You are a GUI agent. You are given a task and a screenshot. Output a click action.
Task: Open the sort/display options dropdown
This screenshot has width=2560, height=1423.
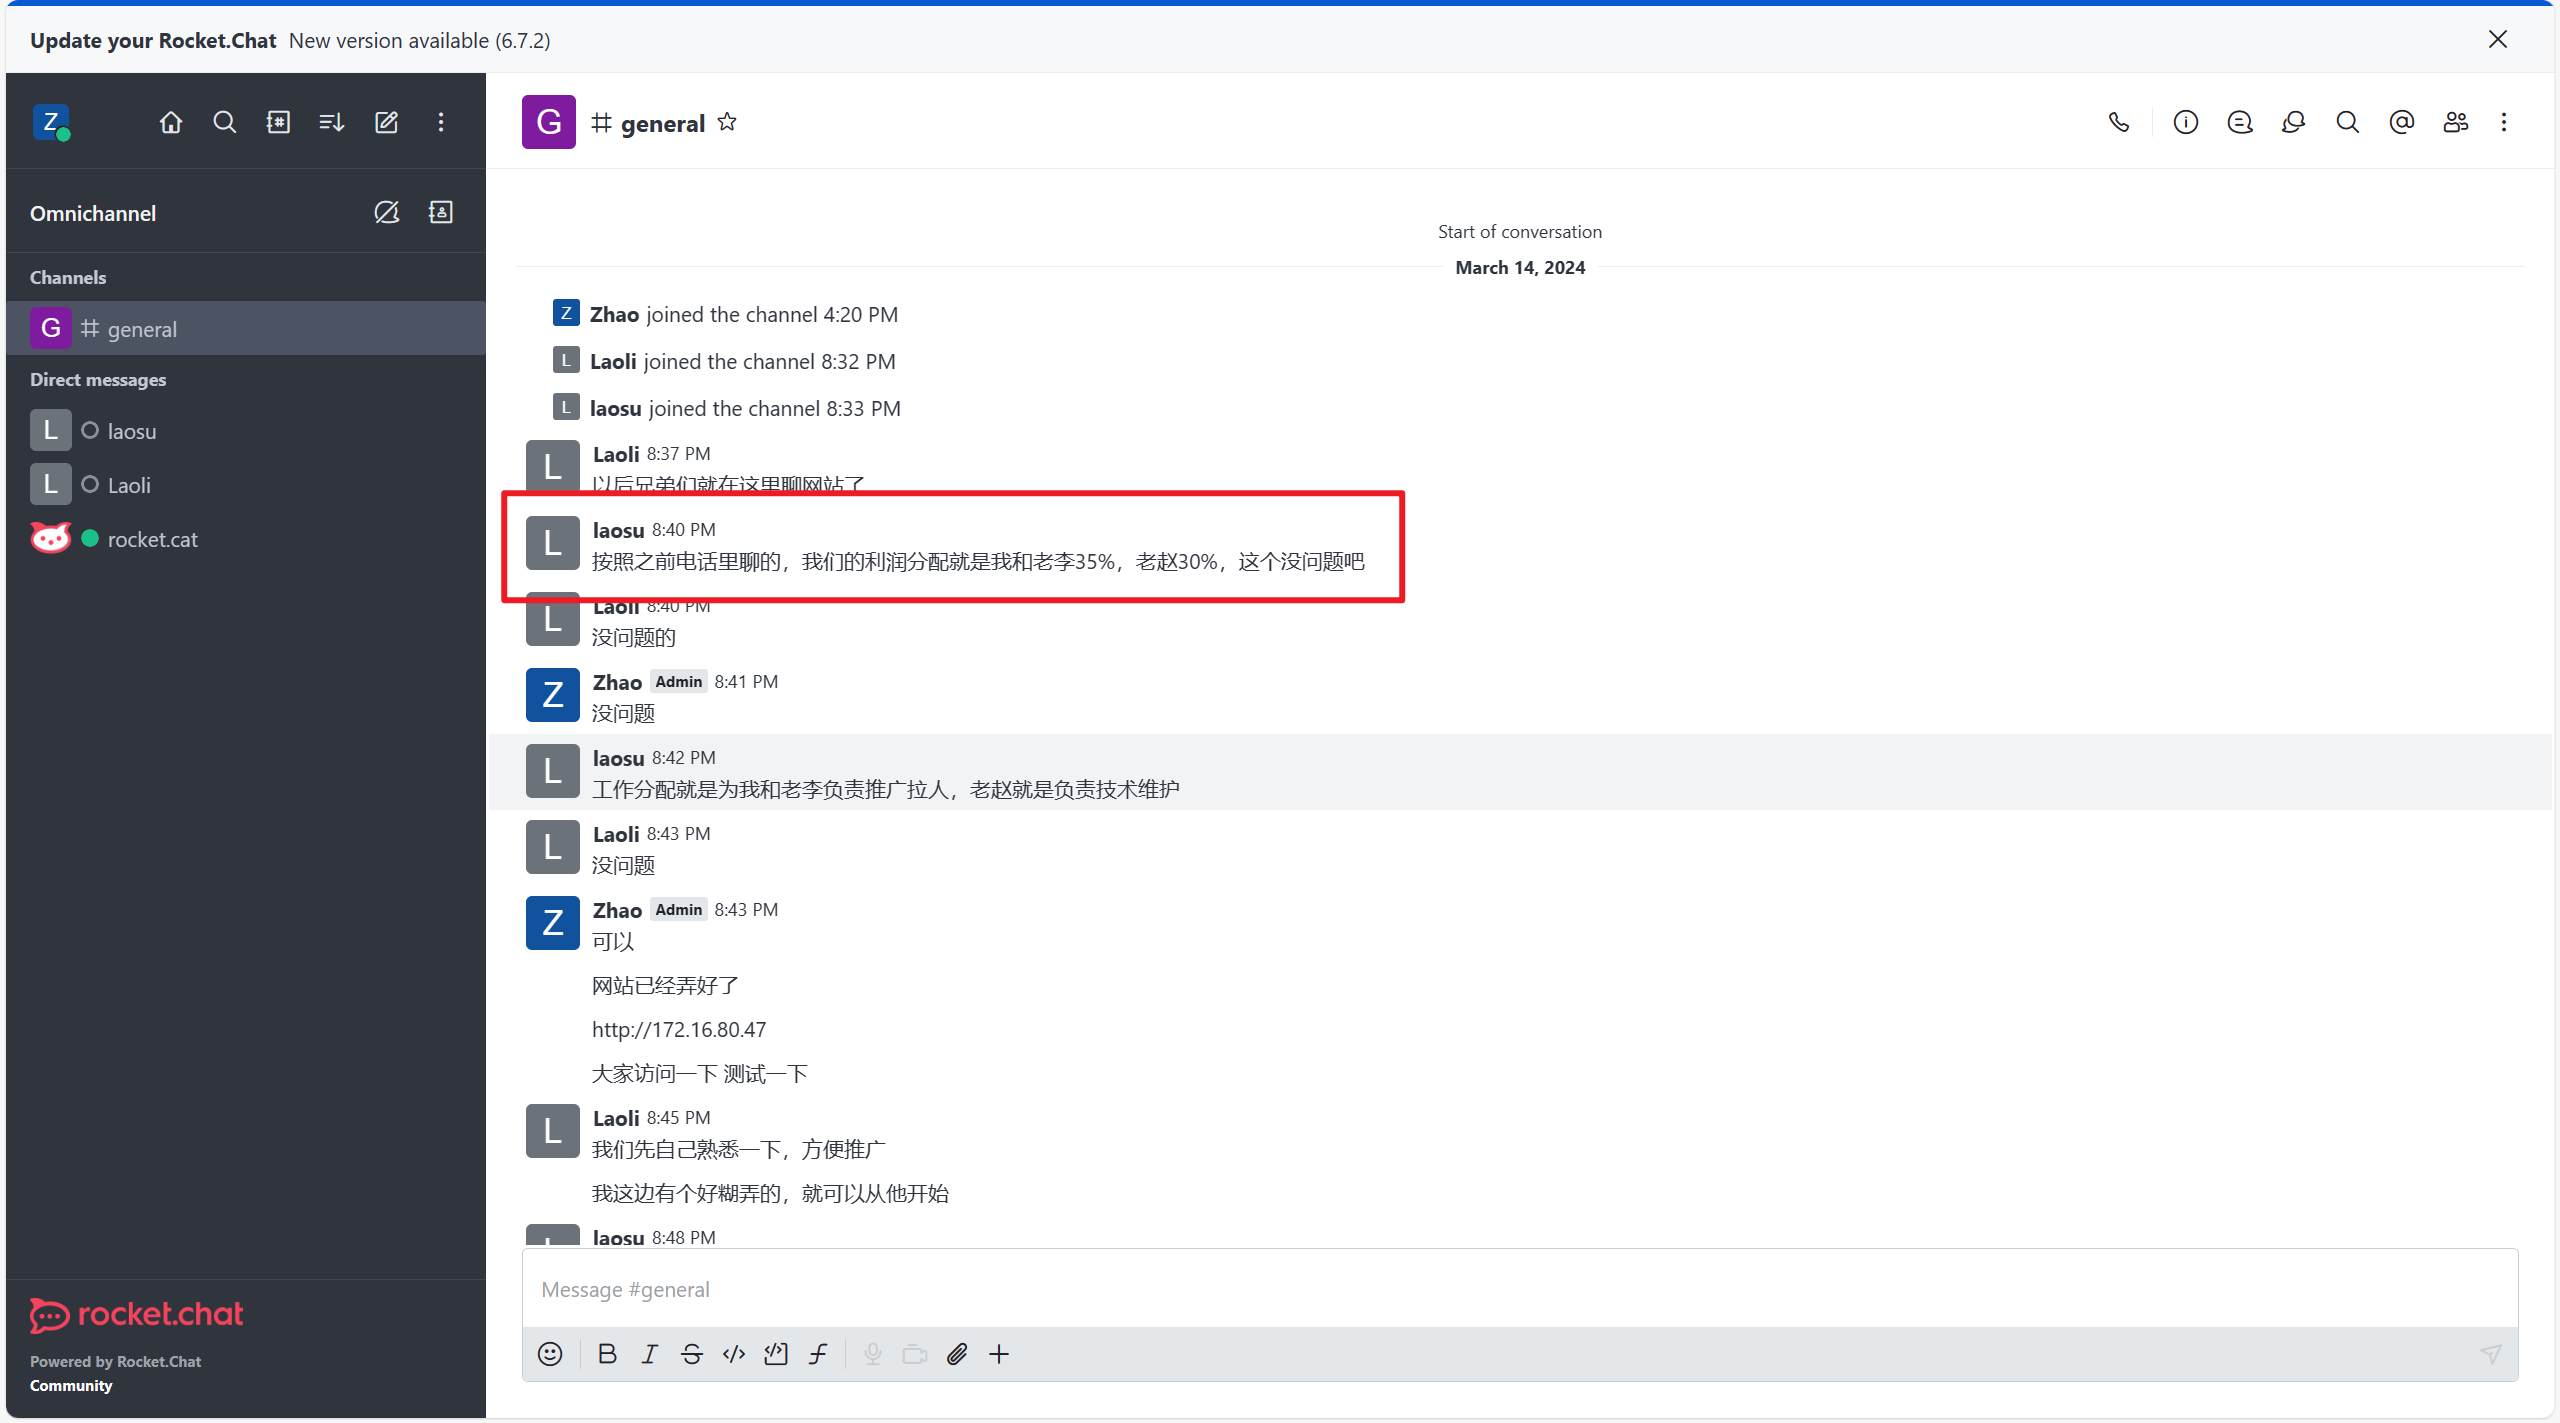click(x=332, y=122)
